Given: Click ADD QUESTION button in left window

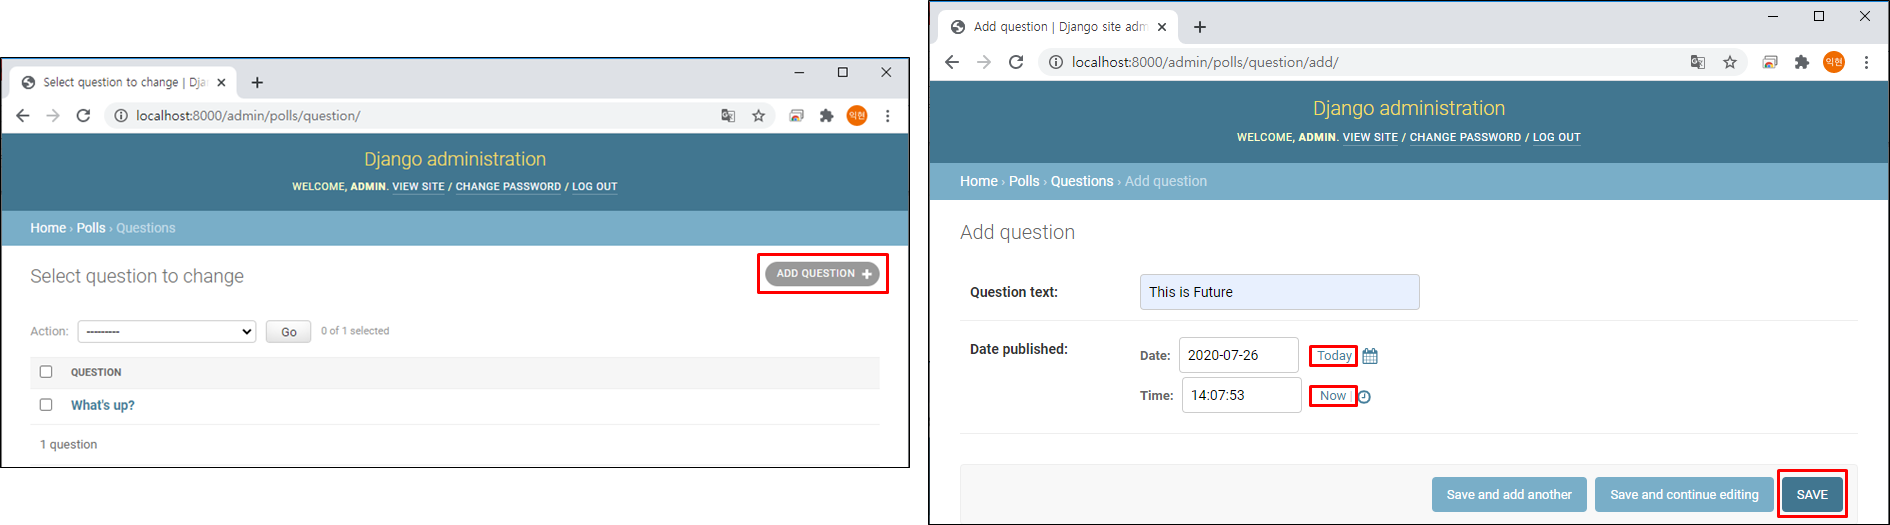Looking at the screenshot, I should [x=822, y=273].
